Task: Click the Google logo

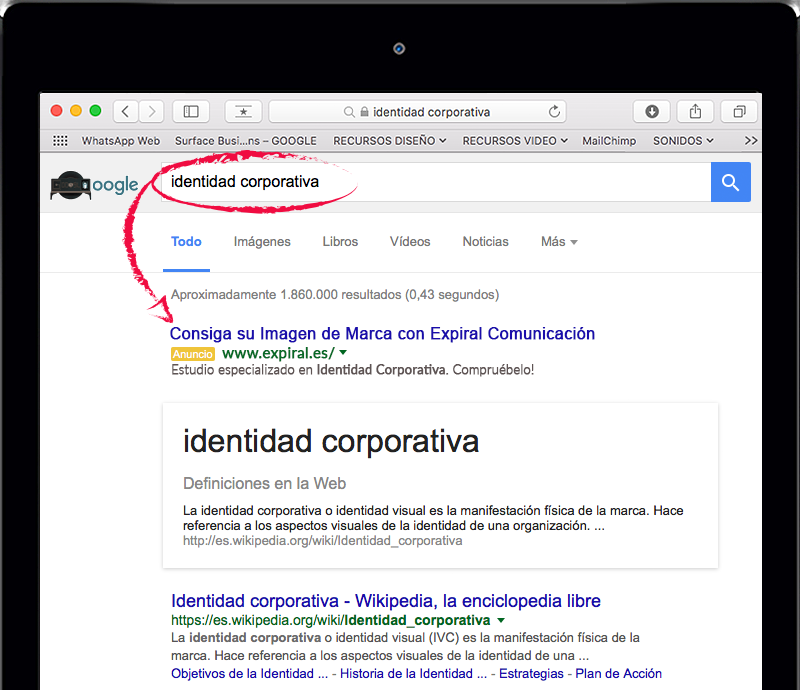Action: click(x=94, y=185)
